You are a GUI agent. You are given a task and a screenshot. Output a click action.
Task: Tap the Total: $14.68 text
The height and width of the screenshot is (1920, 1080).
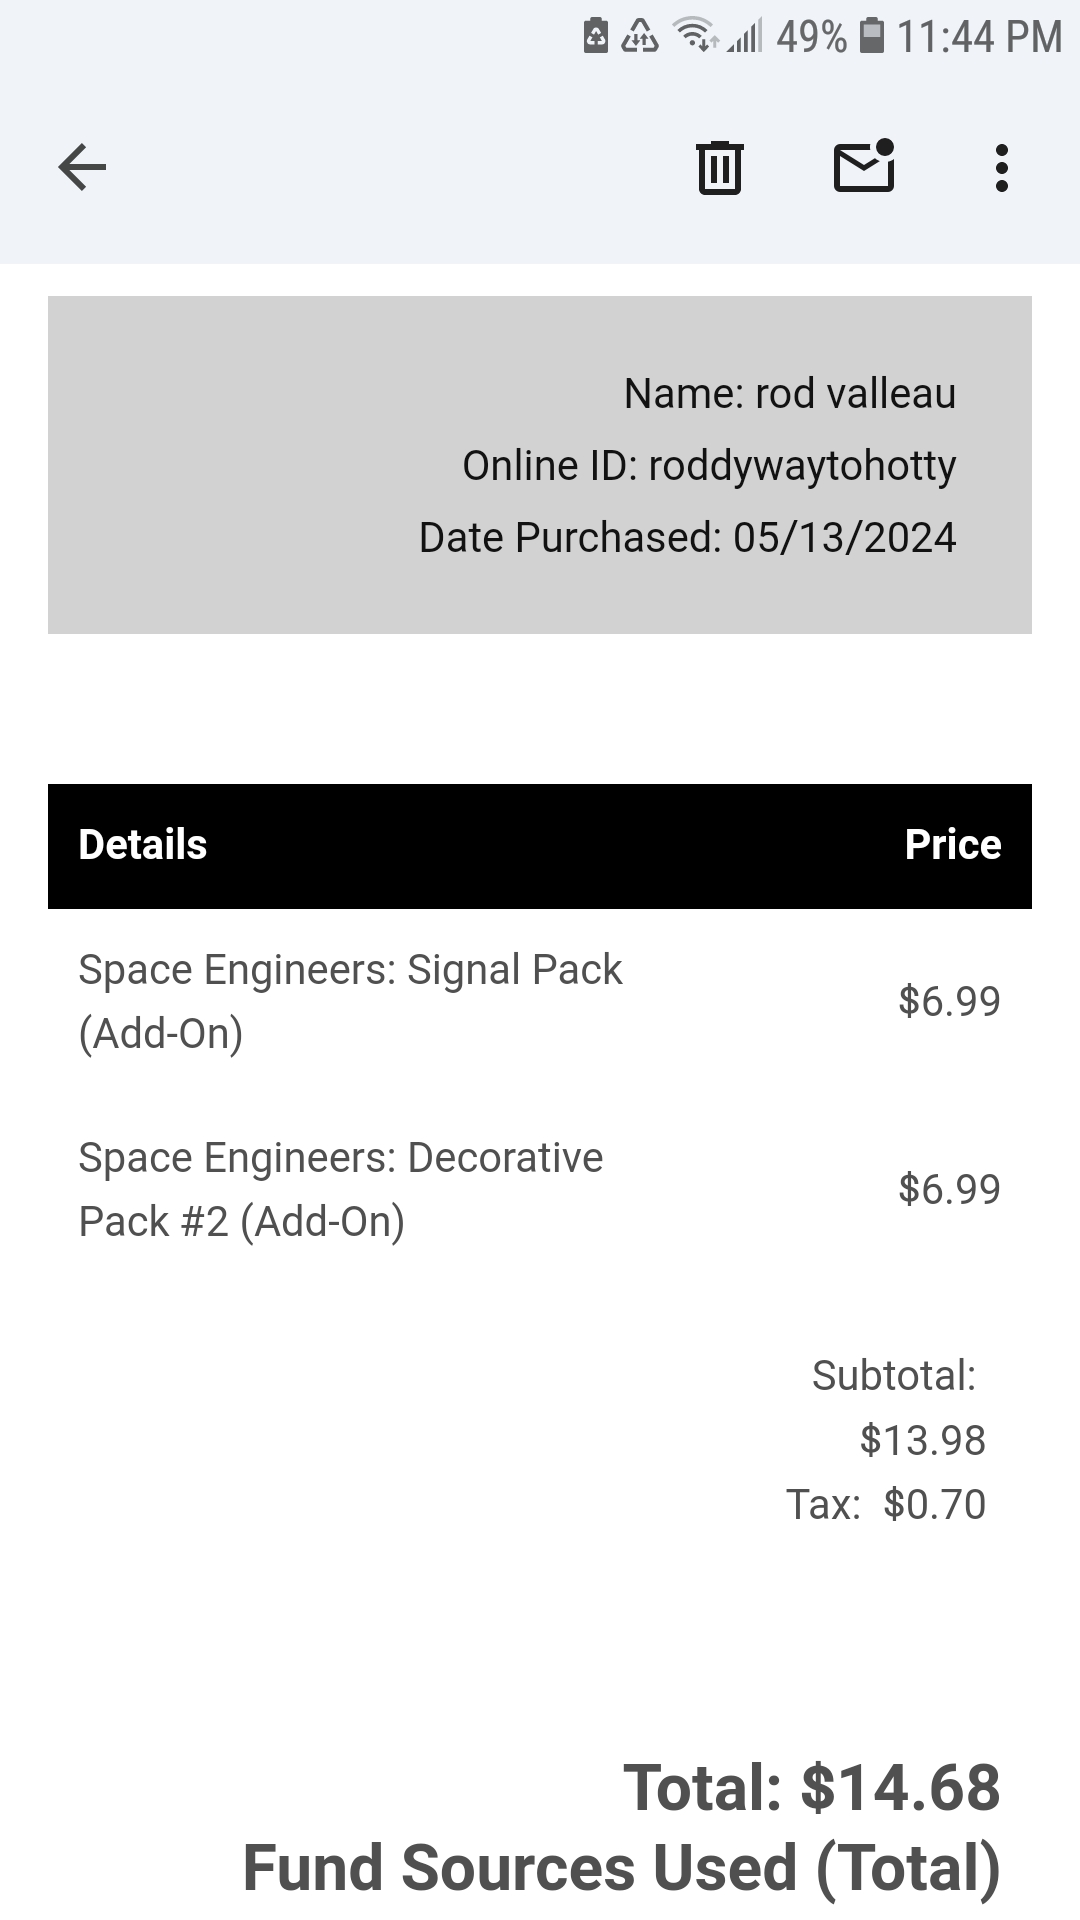click(811, 1788)
